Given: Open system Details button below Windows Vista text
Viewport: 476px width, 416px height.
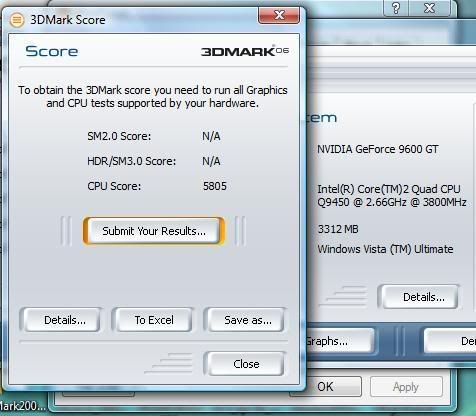Looking at the screenshot, I should [424, 297].
